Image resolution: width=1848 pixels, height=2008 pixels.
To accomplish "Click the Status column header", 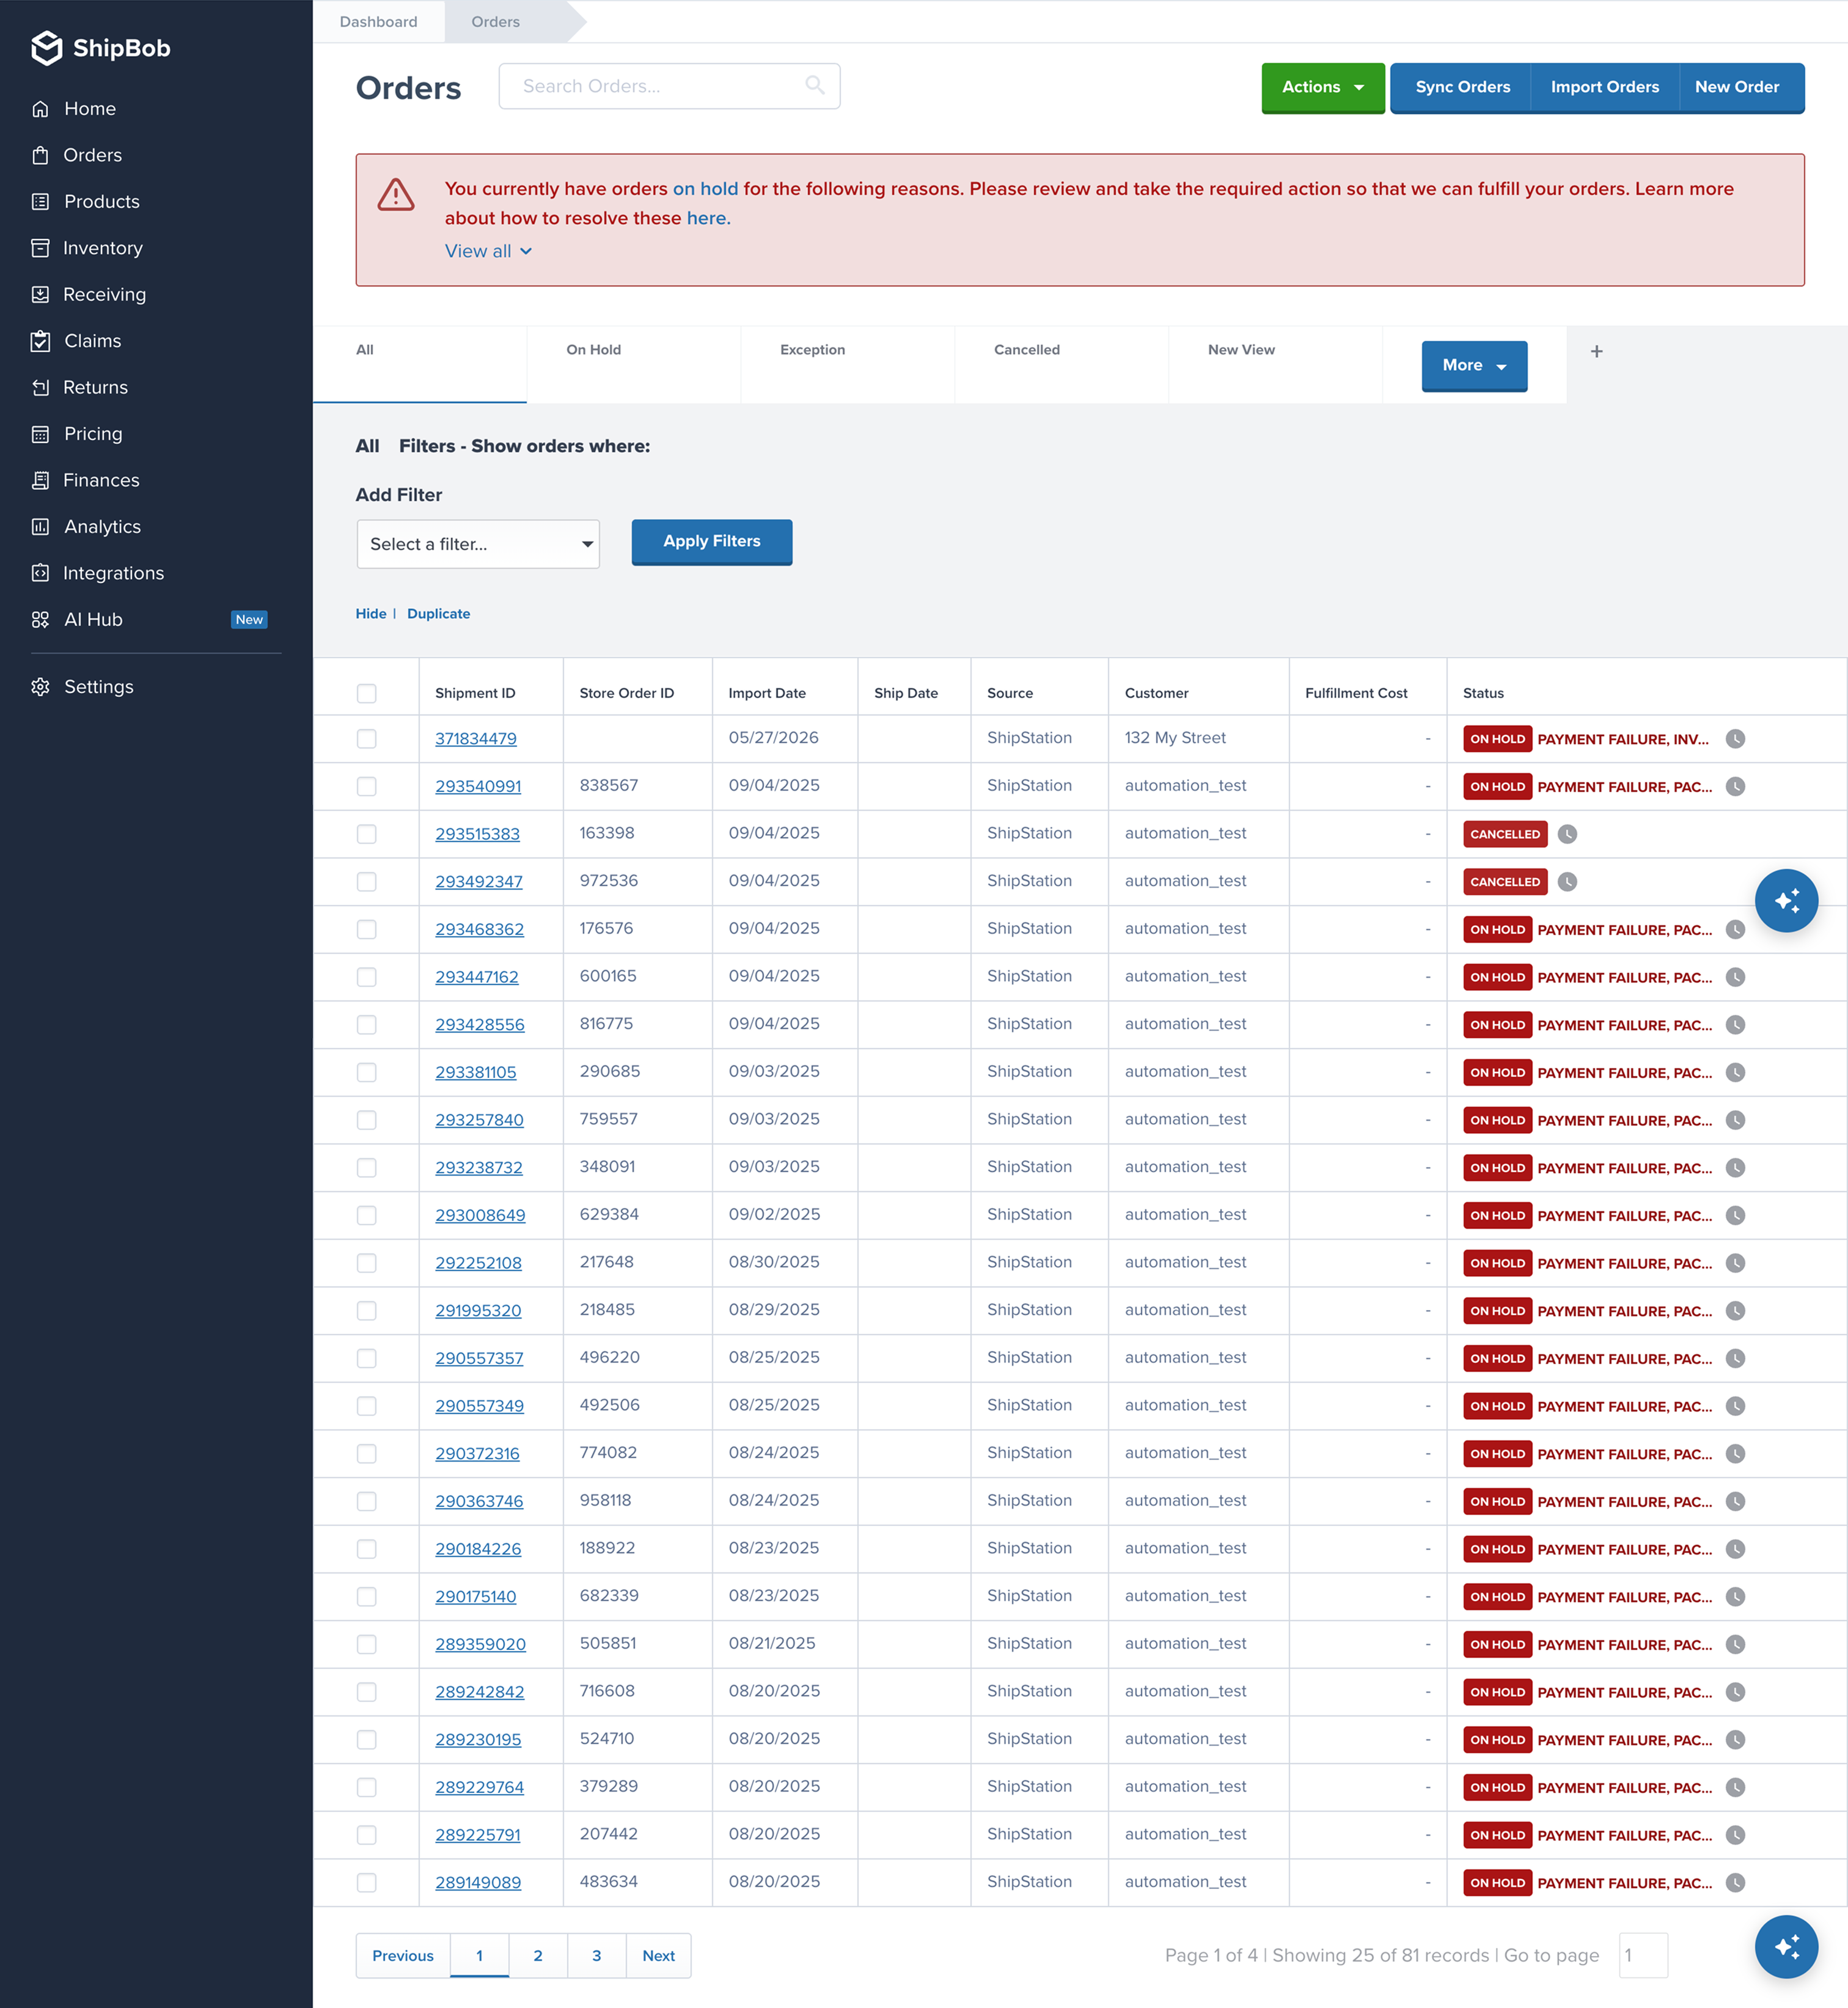I will click(1483, 693).
